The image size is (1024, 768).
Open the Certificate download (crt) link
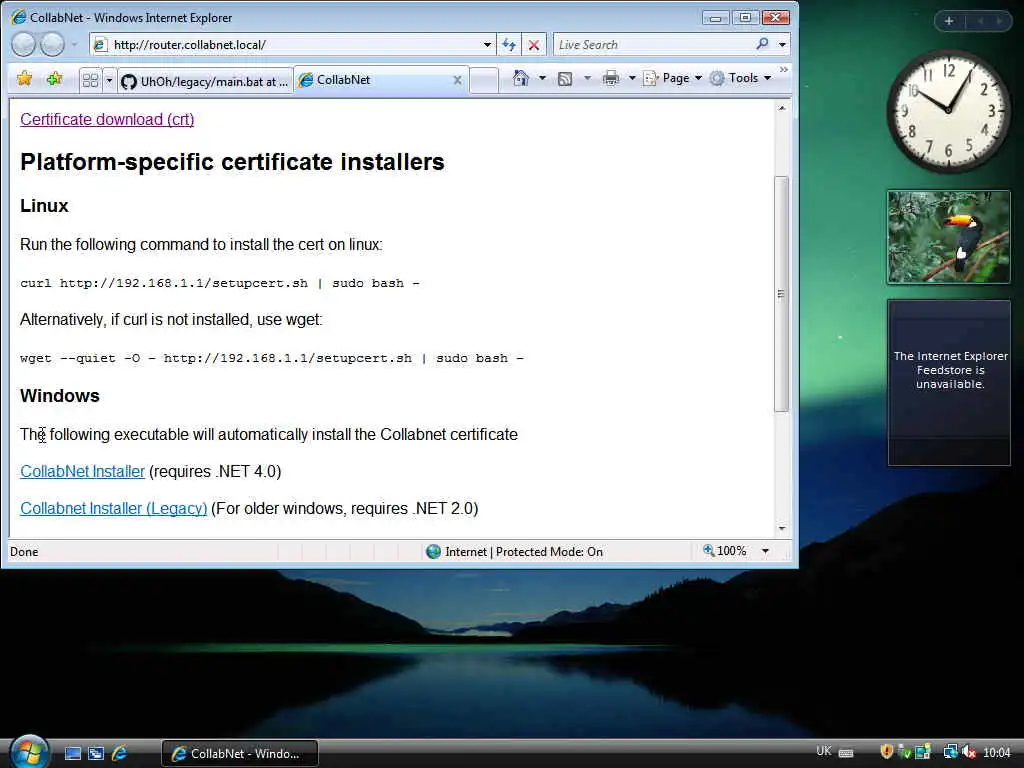(x=107, y=120)
